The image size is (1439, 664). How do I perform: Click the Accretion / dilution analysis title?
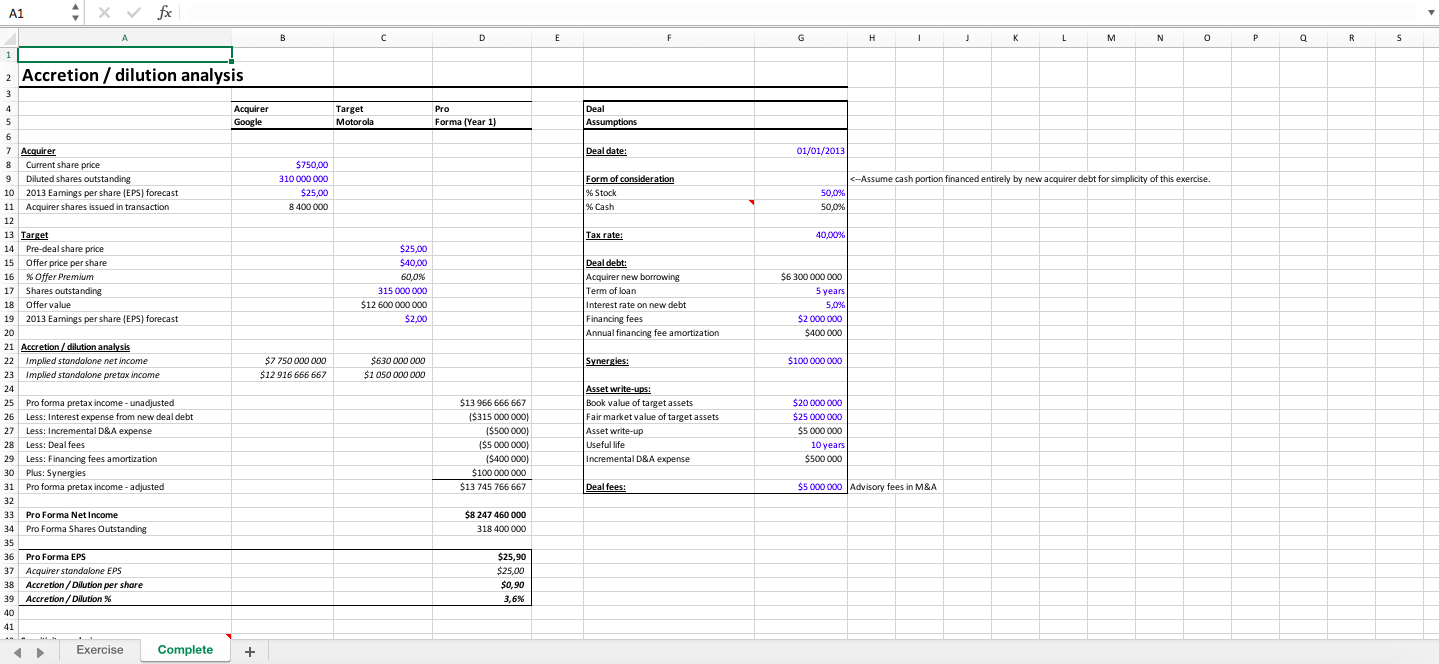[x=132, y=75]
